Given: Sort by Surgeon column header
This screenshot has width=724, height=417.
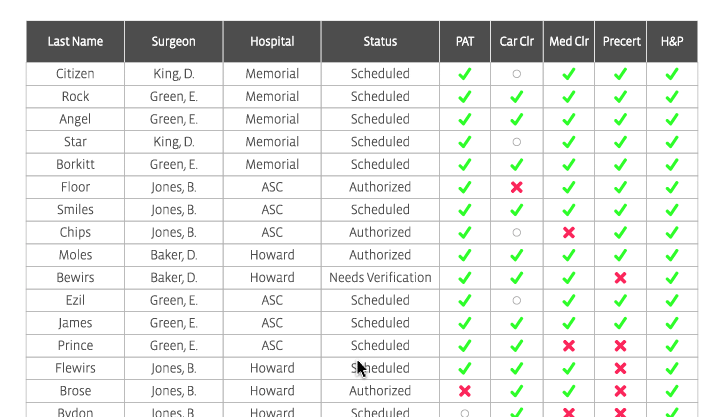Looking at the screenshot, I should 173,42.
